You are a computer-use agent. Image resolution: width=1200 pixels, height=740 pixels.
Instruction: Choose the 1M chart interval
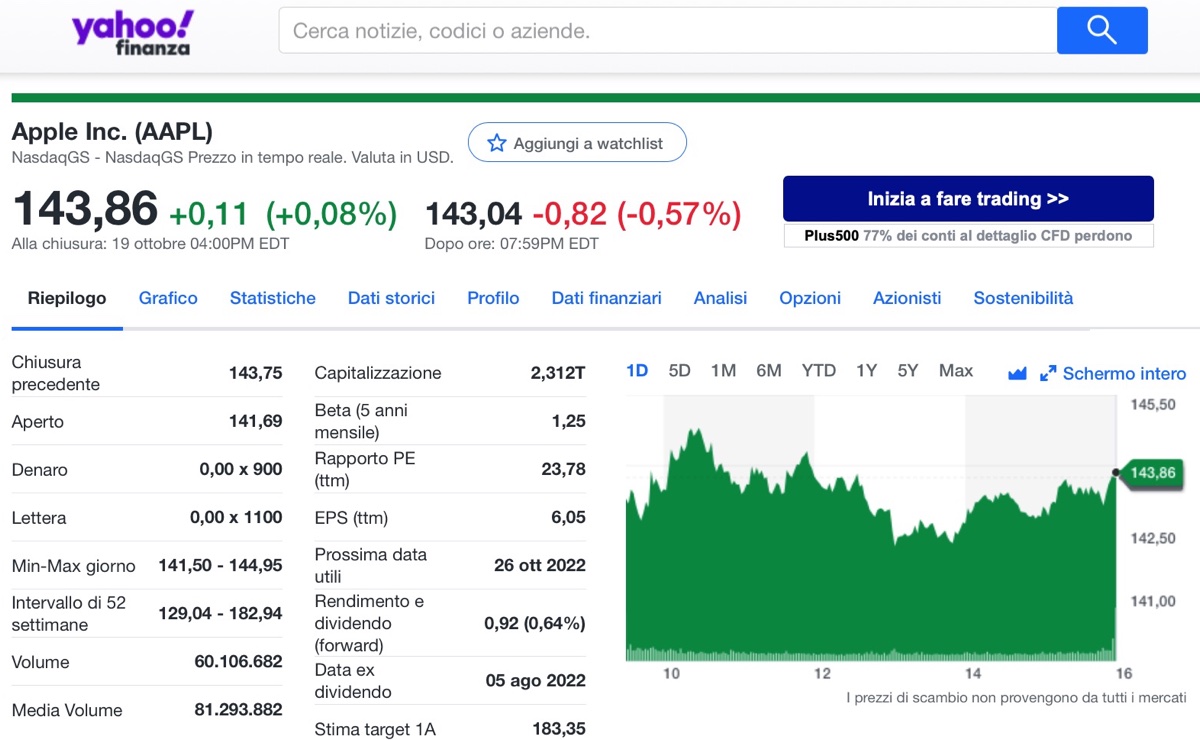click(723, 370)
